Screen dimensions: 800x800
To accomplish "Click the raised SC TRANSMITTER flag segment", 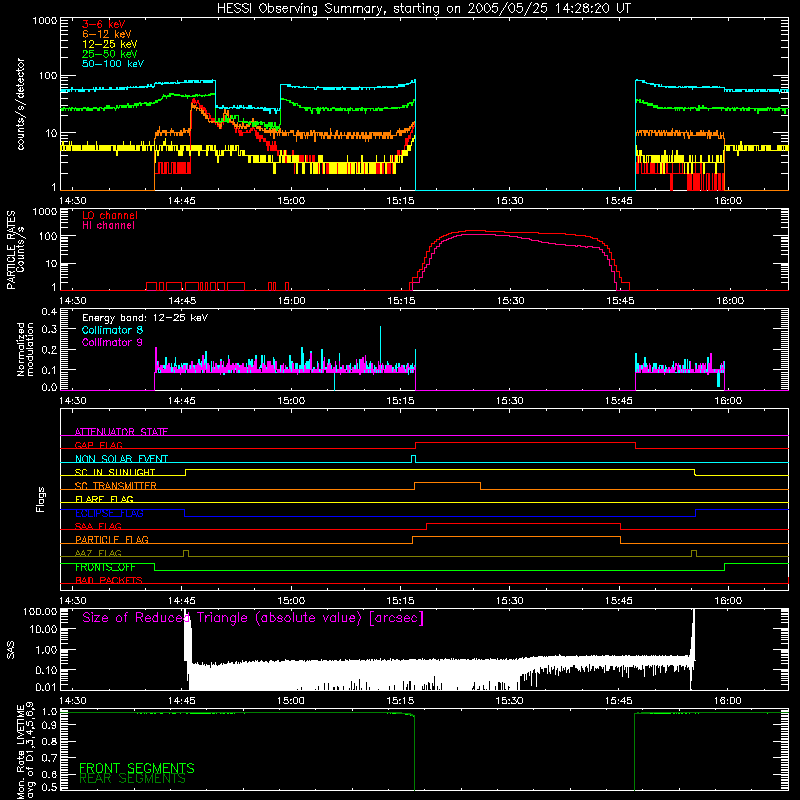I will [x=447, y=483].
